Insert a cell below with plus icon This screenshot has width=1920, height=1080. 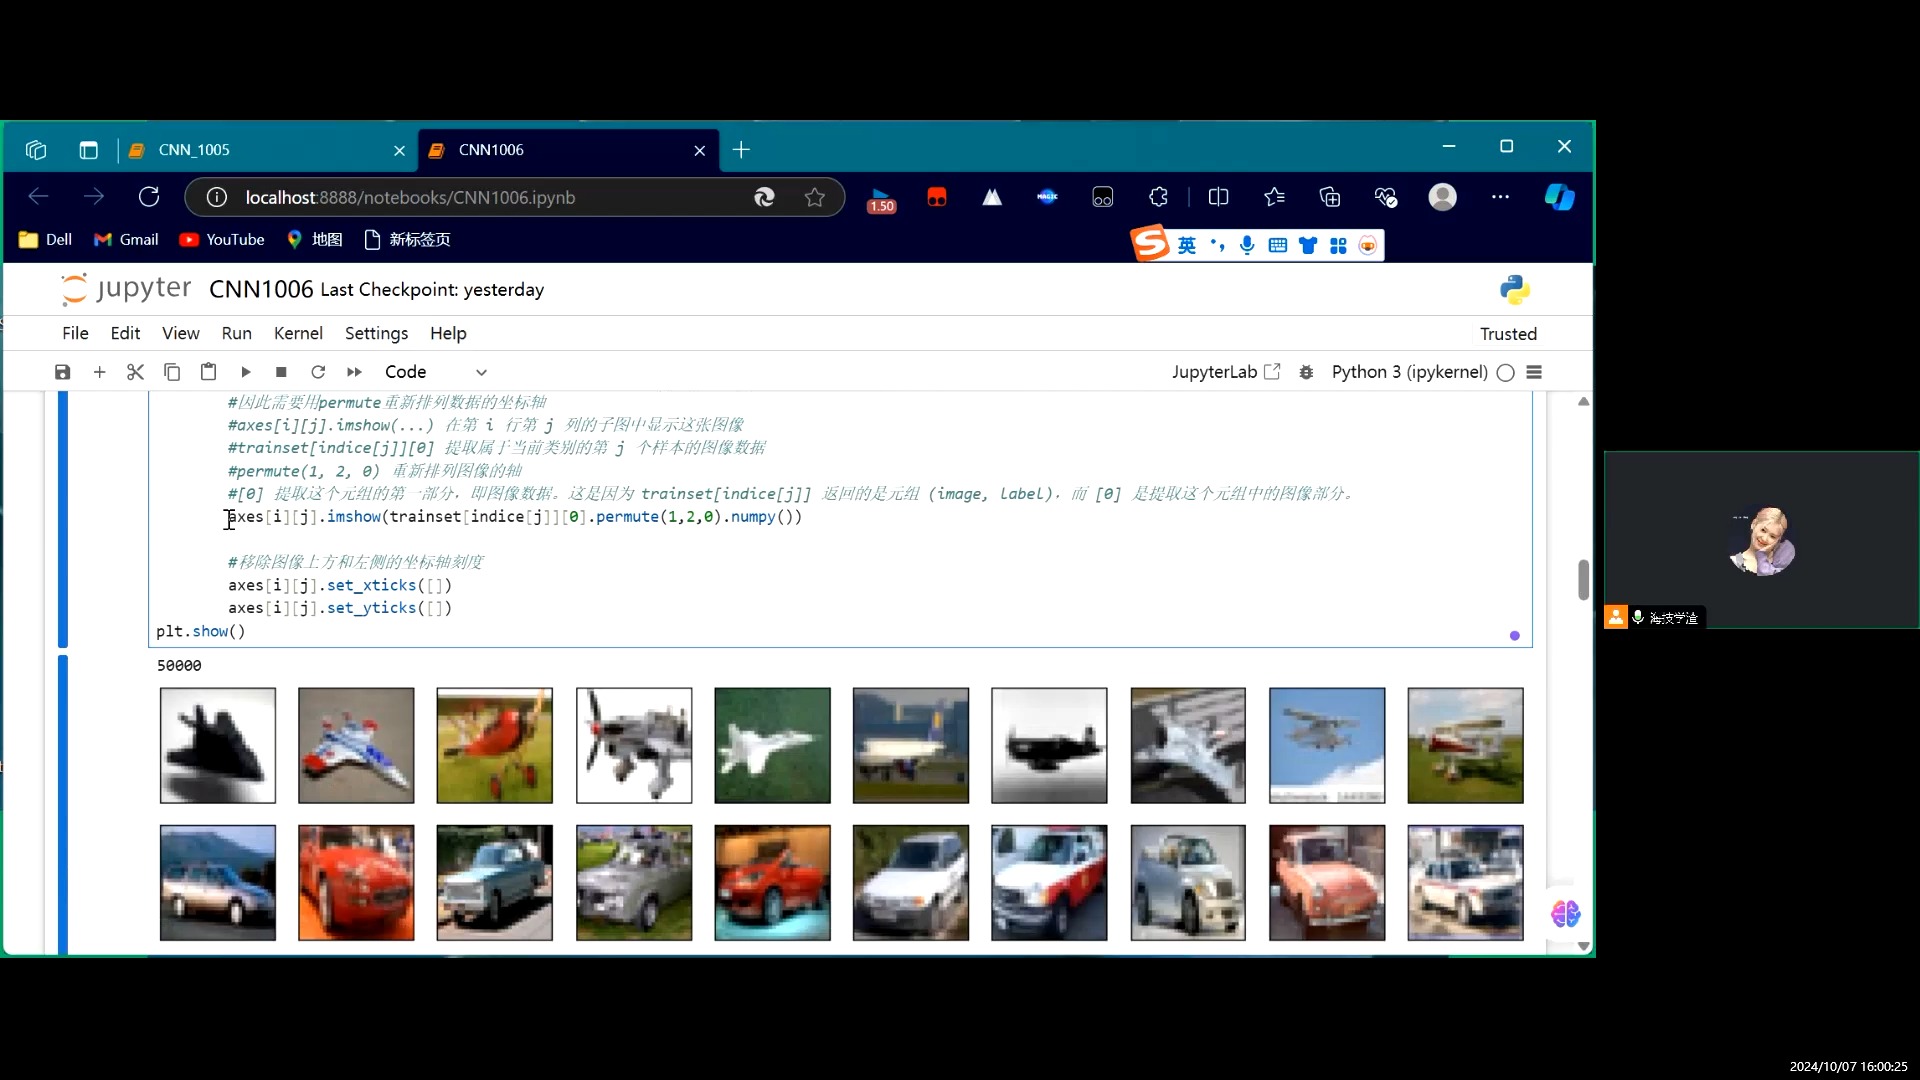coord(99,372)
